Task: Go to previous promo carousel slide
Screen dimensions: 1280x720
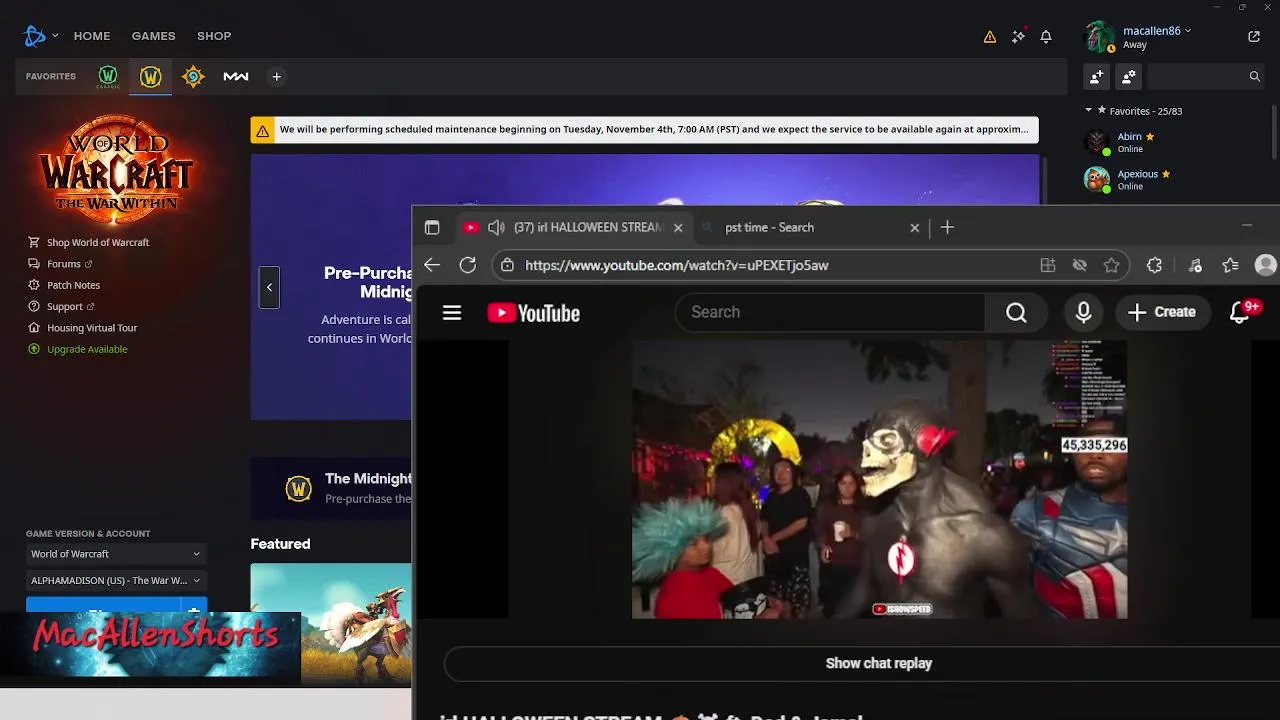Action: pos(269,288)
